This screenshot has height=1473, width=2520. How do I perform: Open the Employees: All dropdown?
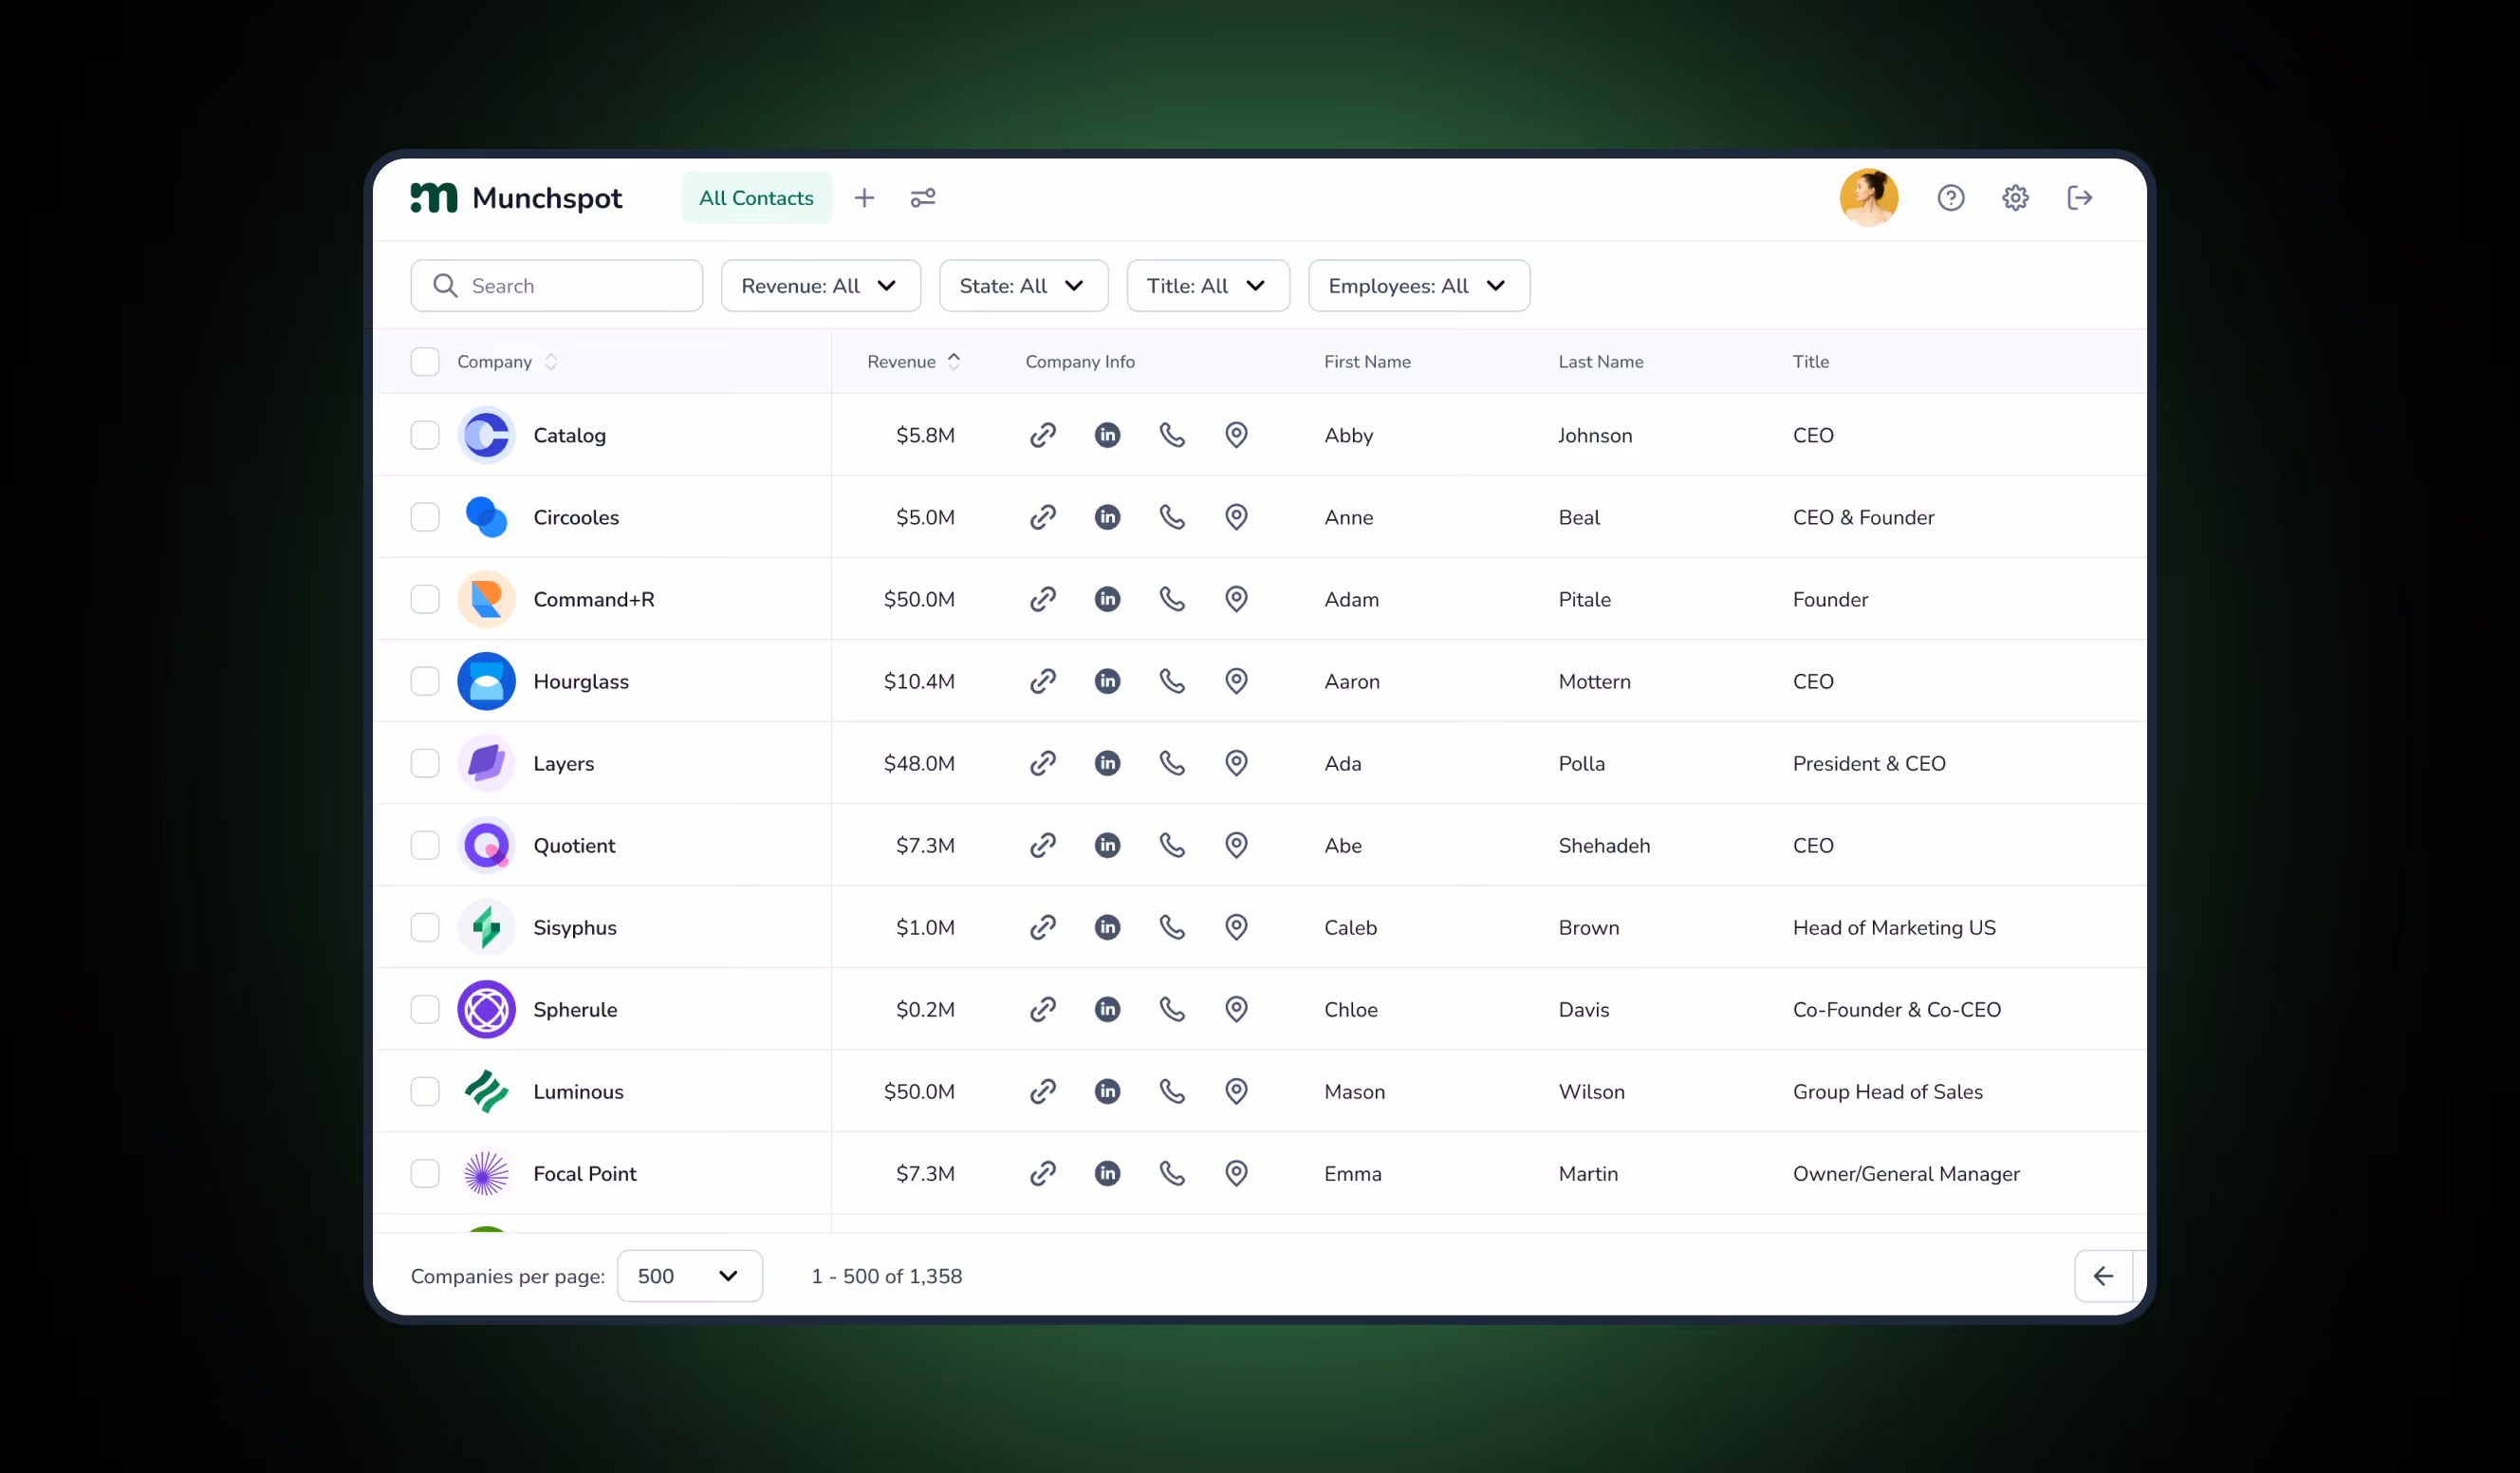click(1418, 286)
